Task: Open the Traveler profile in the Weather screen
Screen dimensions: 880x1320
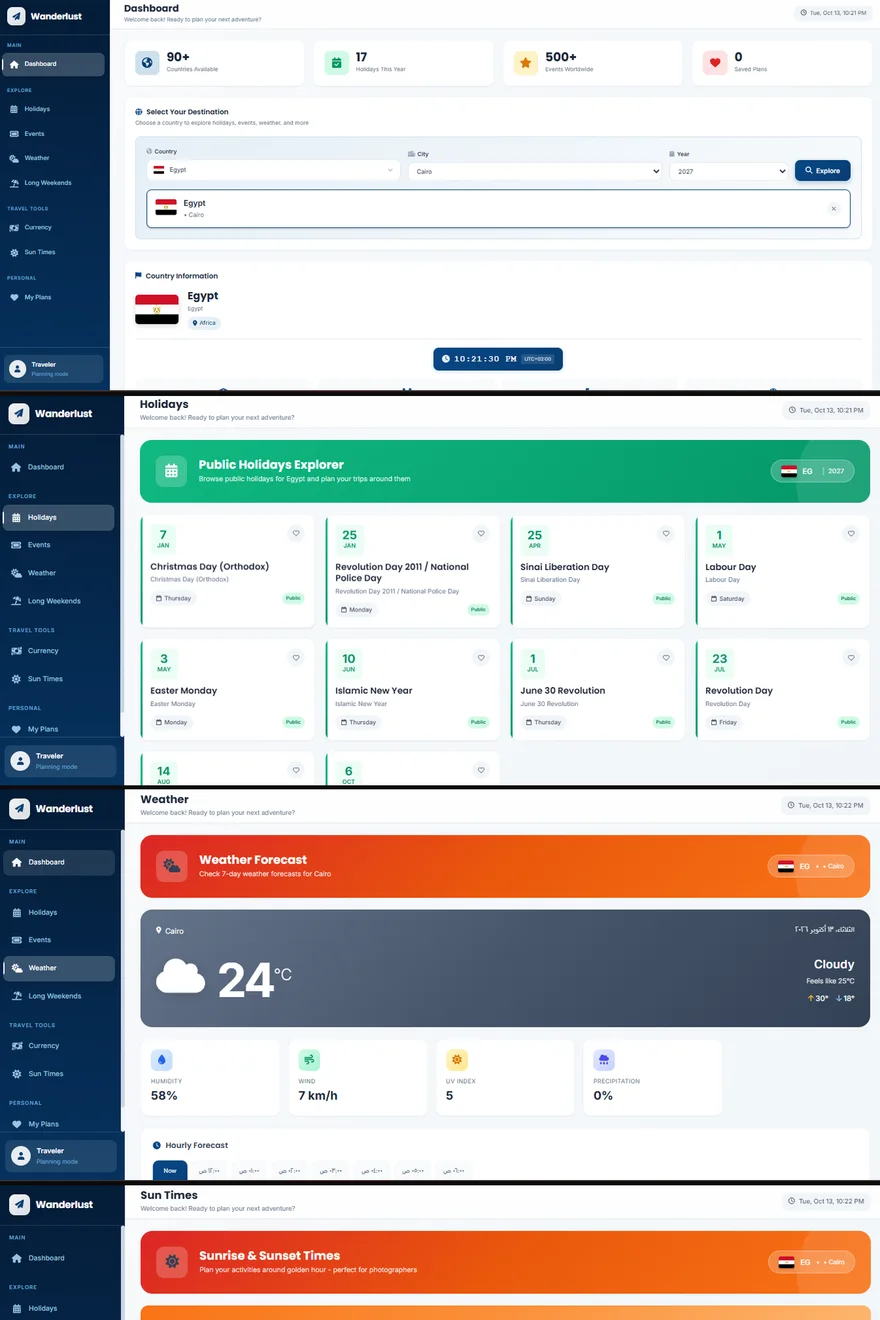Action: [60, 1155]
